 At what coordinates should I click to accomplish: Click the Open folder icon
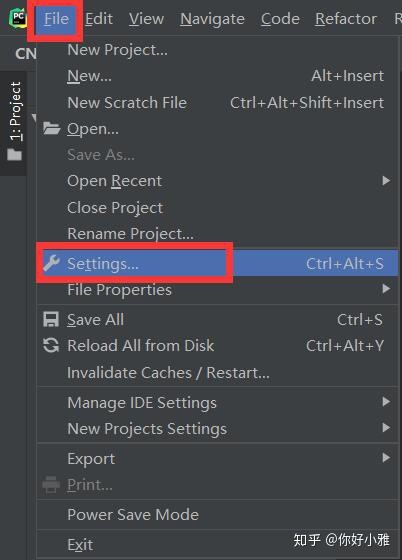(x=51, y=128)
